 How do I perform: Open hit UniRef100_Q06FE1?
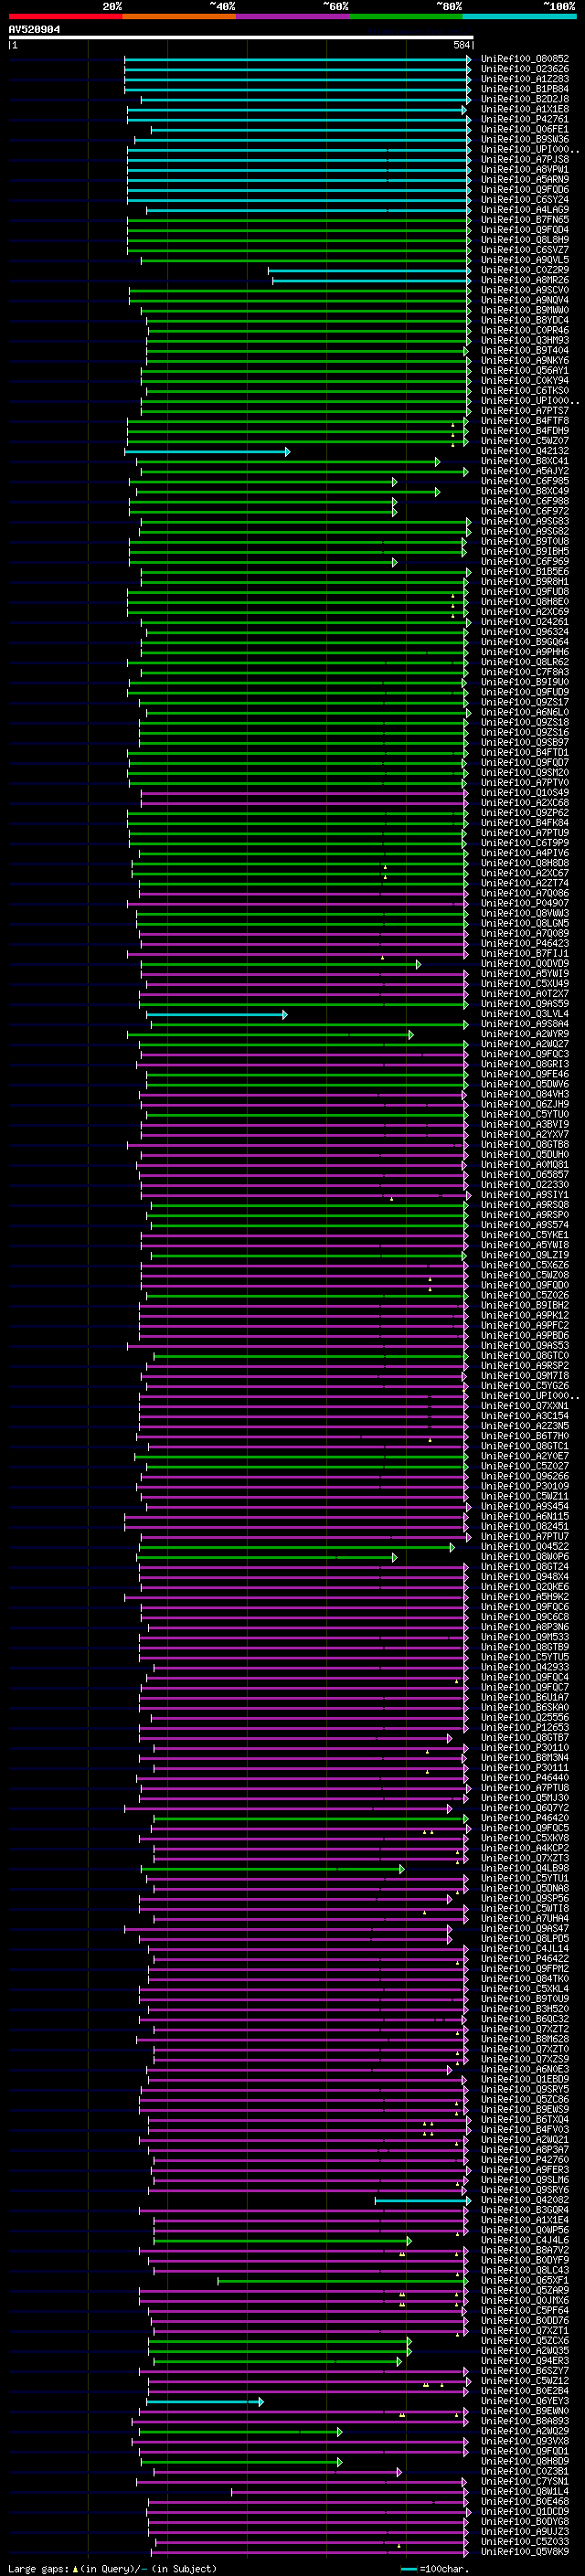[524, 129]
